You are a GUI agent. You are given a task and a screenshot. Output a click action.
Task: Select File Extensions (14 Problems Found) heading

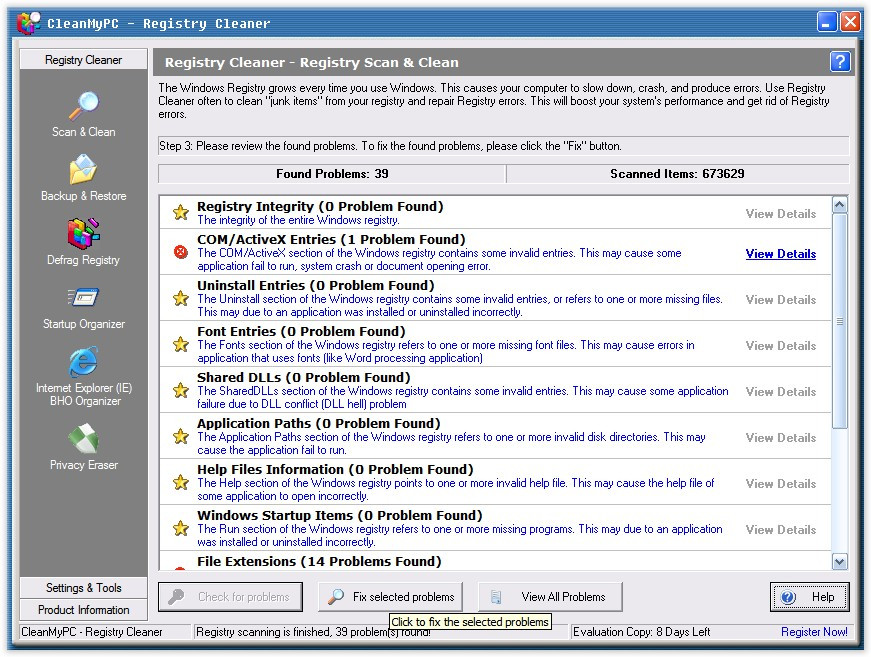coord(319,561)
